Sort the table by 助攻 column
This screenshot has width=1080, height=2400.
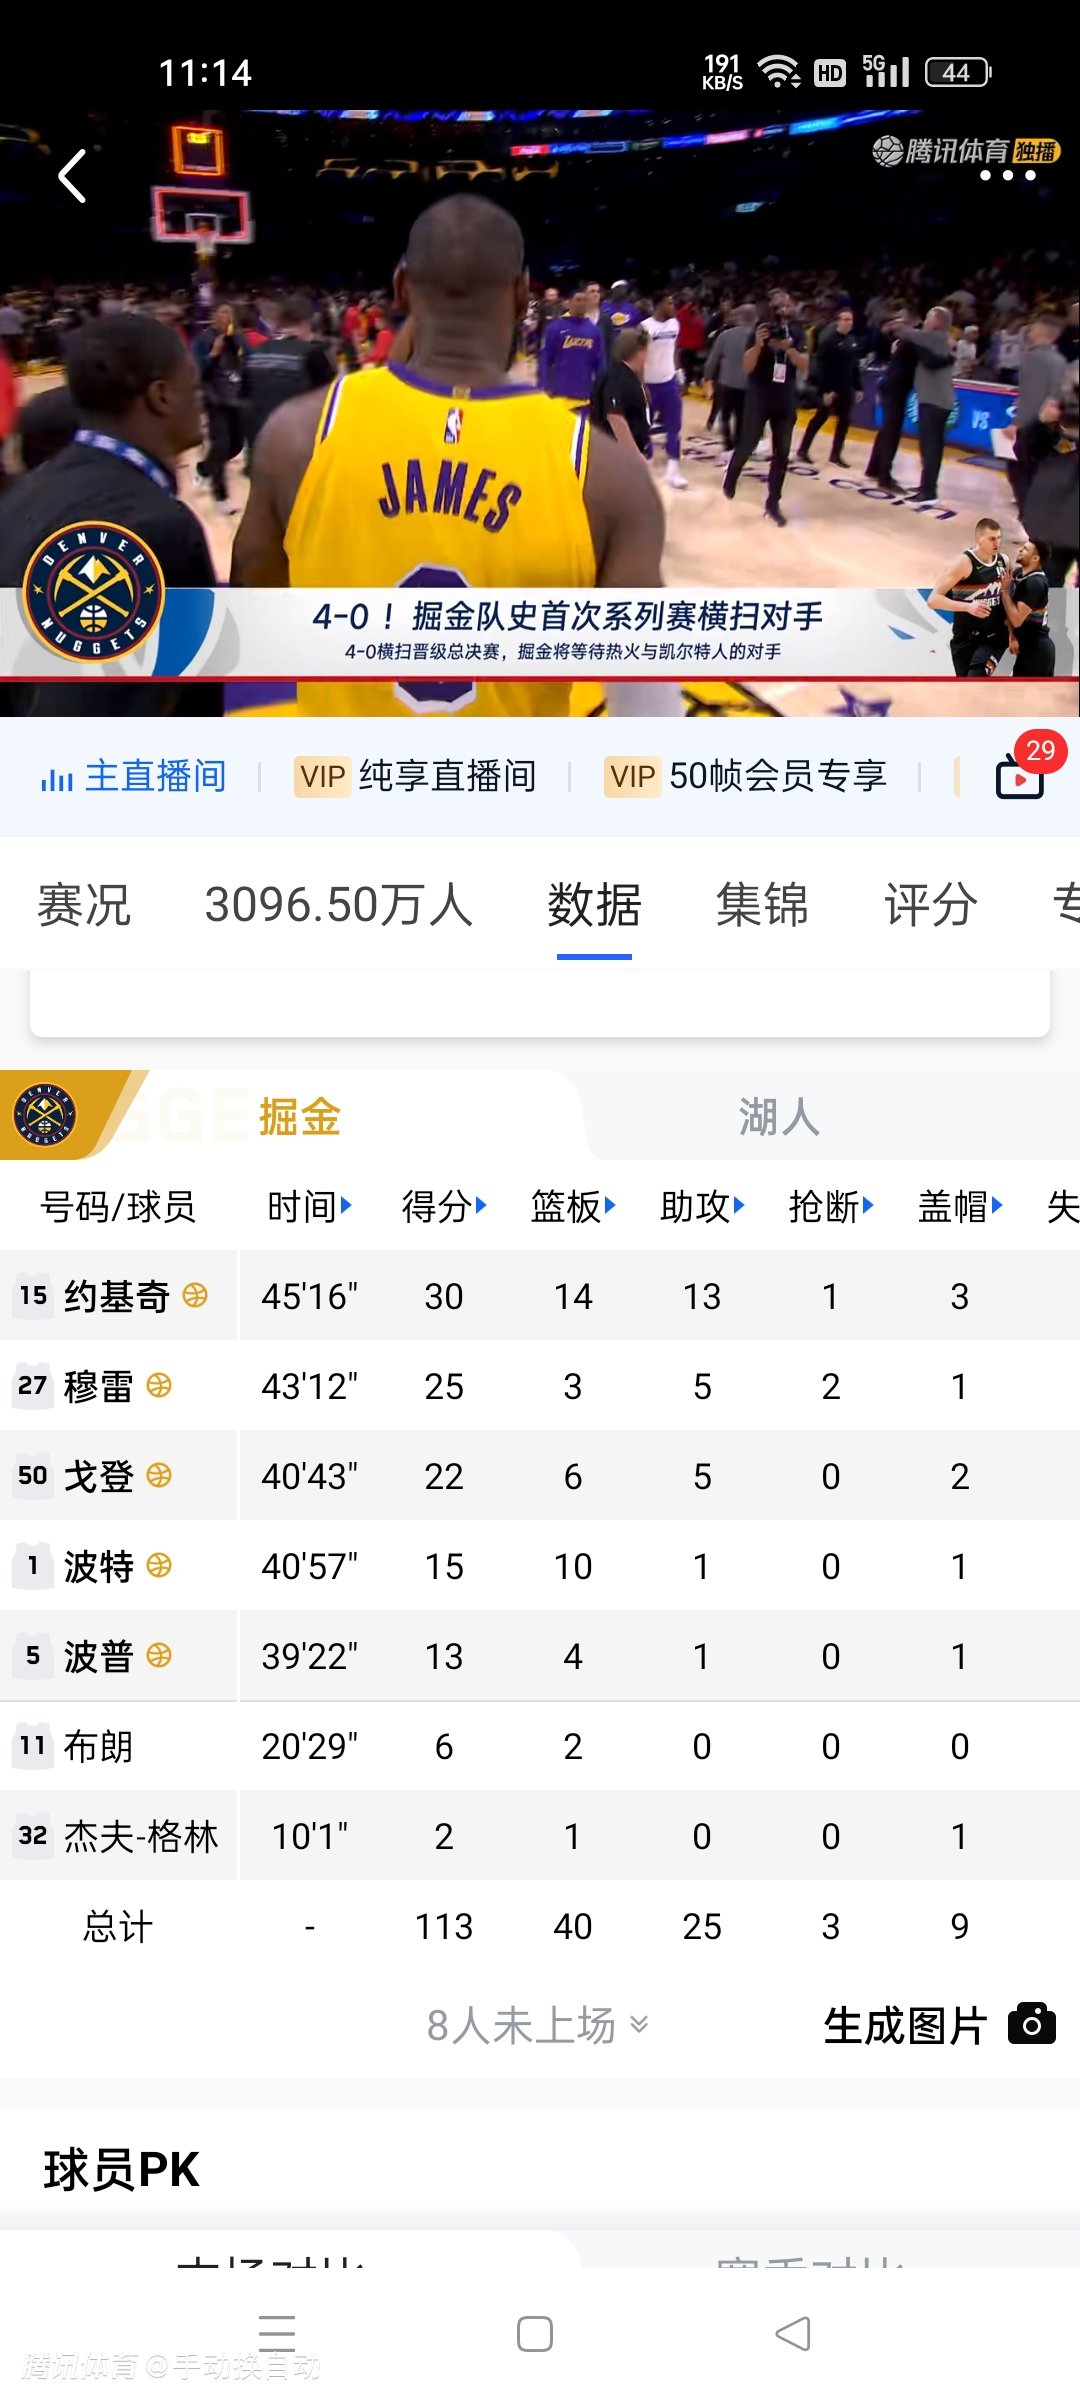pos(701,1206)
